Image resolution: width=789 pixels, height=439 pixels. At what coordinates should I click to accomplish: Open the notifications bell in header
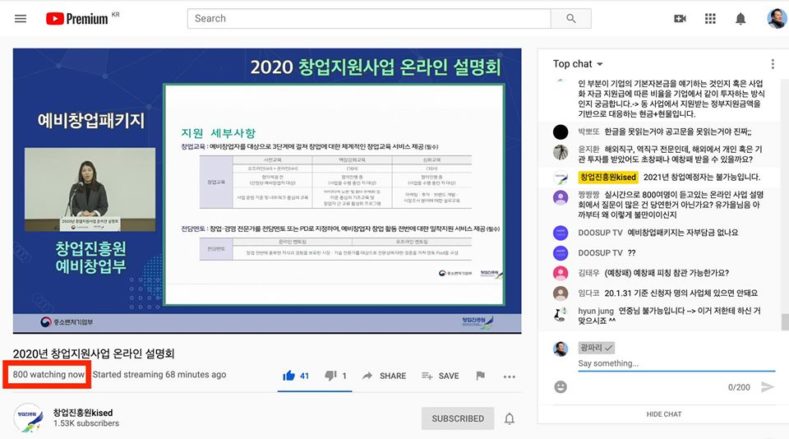pos(741,19)
